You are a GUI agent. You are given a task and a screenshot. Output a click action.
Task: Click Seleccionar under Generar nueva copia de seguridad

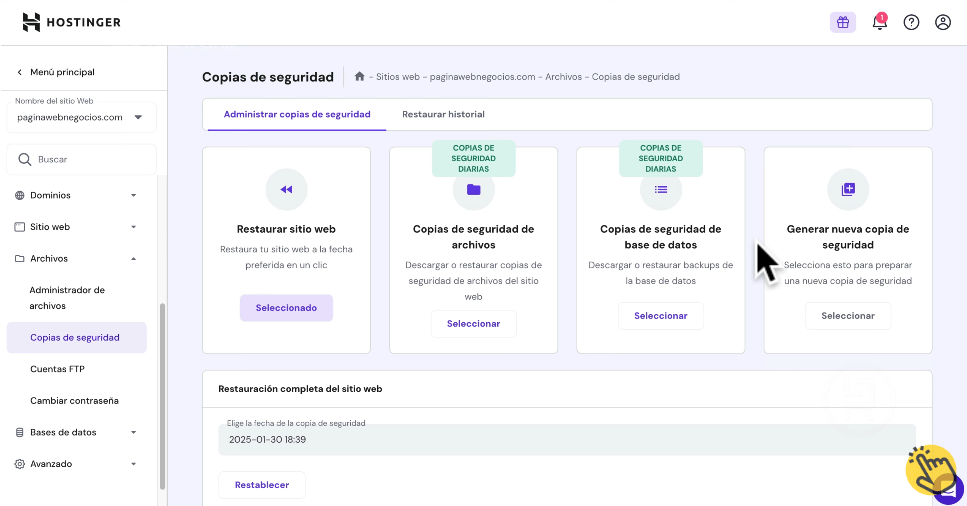[848, 316]
